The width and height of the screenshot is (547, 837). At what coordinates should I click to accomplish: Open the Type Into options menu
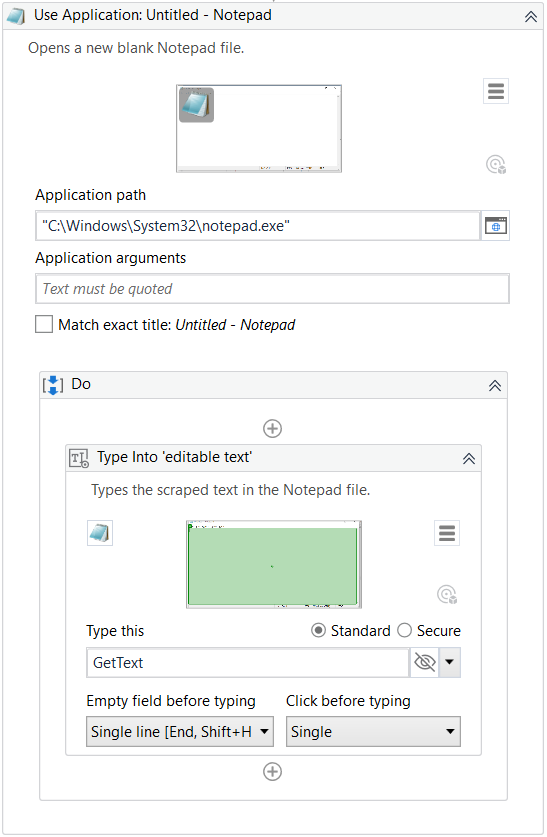coord(447,533)
